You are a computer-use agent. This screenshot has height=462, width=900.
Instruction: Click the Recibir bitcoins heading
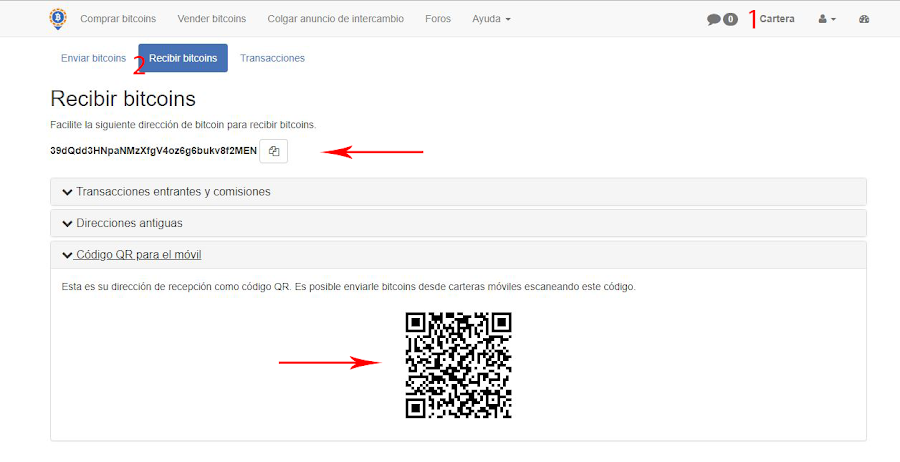(x=123, y=99)
